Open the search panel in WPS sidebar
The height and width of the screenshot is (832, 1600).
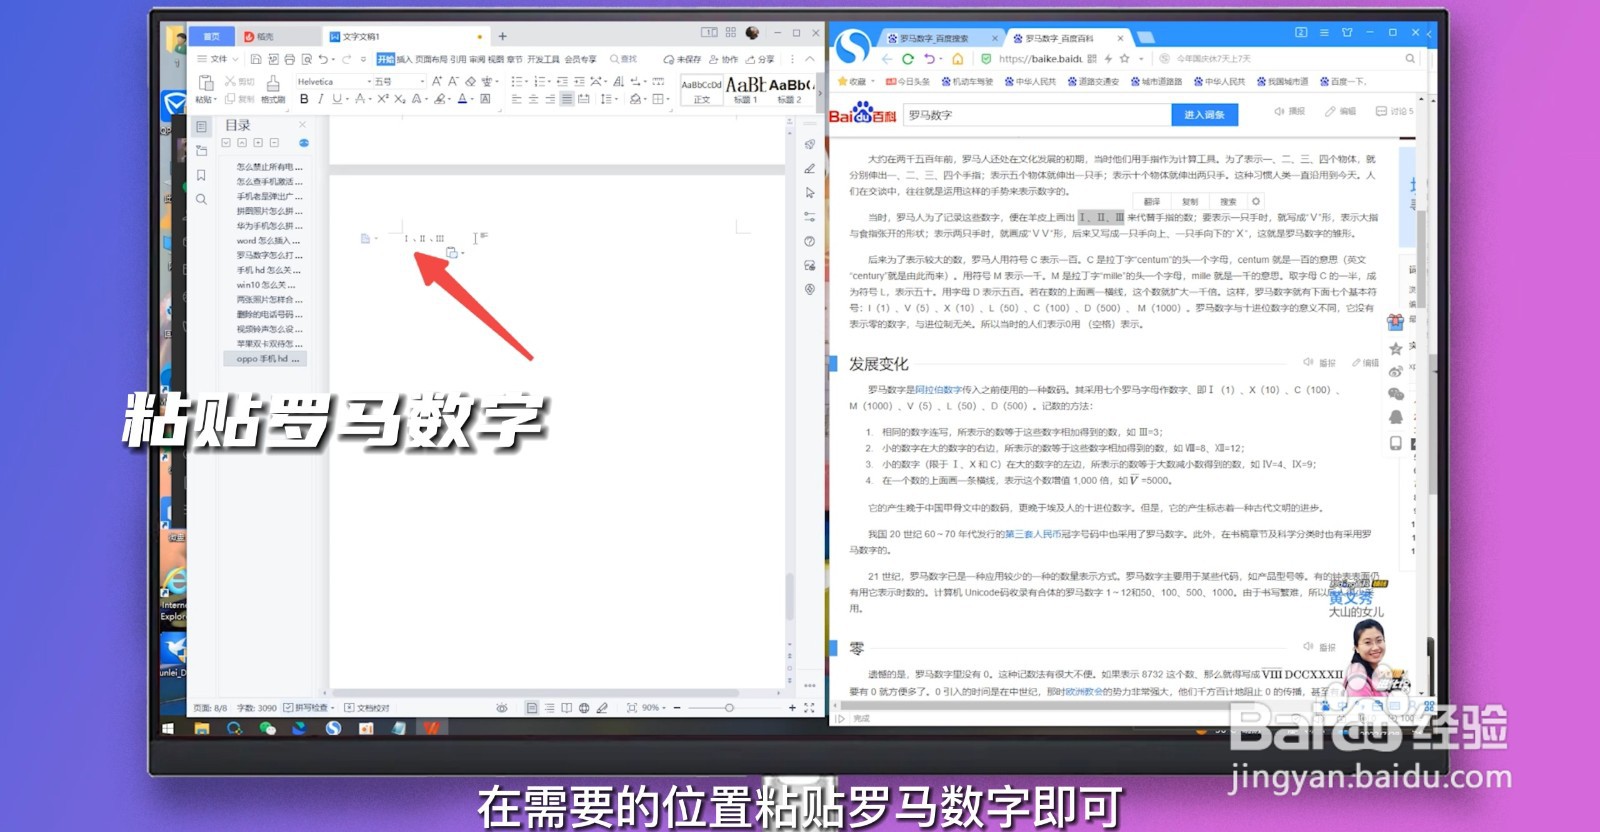pos(201,199)
